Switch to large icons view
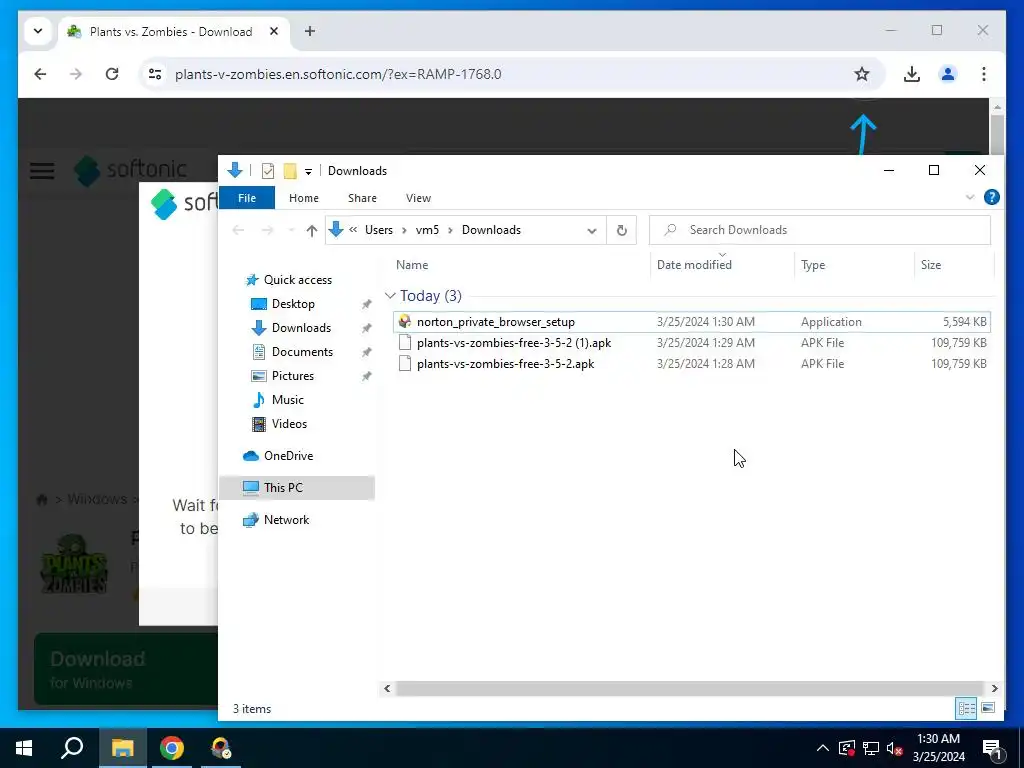Screen dimensions: 1024x768 point(988,708)
